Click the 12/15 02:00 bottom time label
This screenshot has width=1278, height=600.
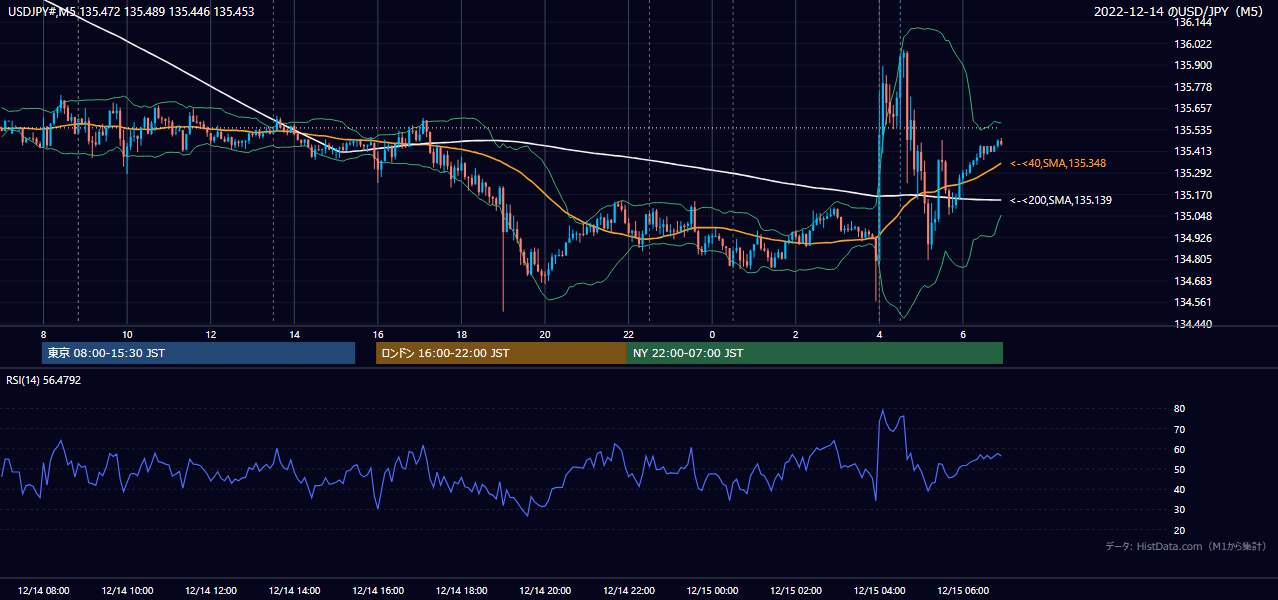796,591
